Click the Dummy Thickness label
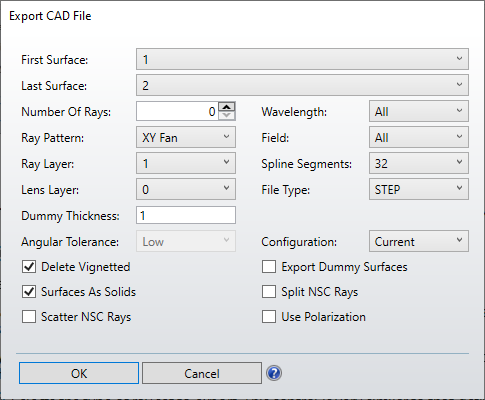Image resolution: width=485 pixels, height=400 pixels. click(70, 216)
